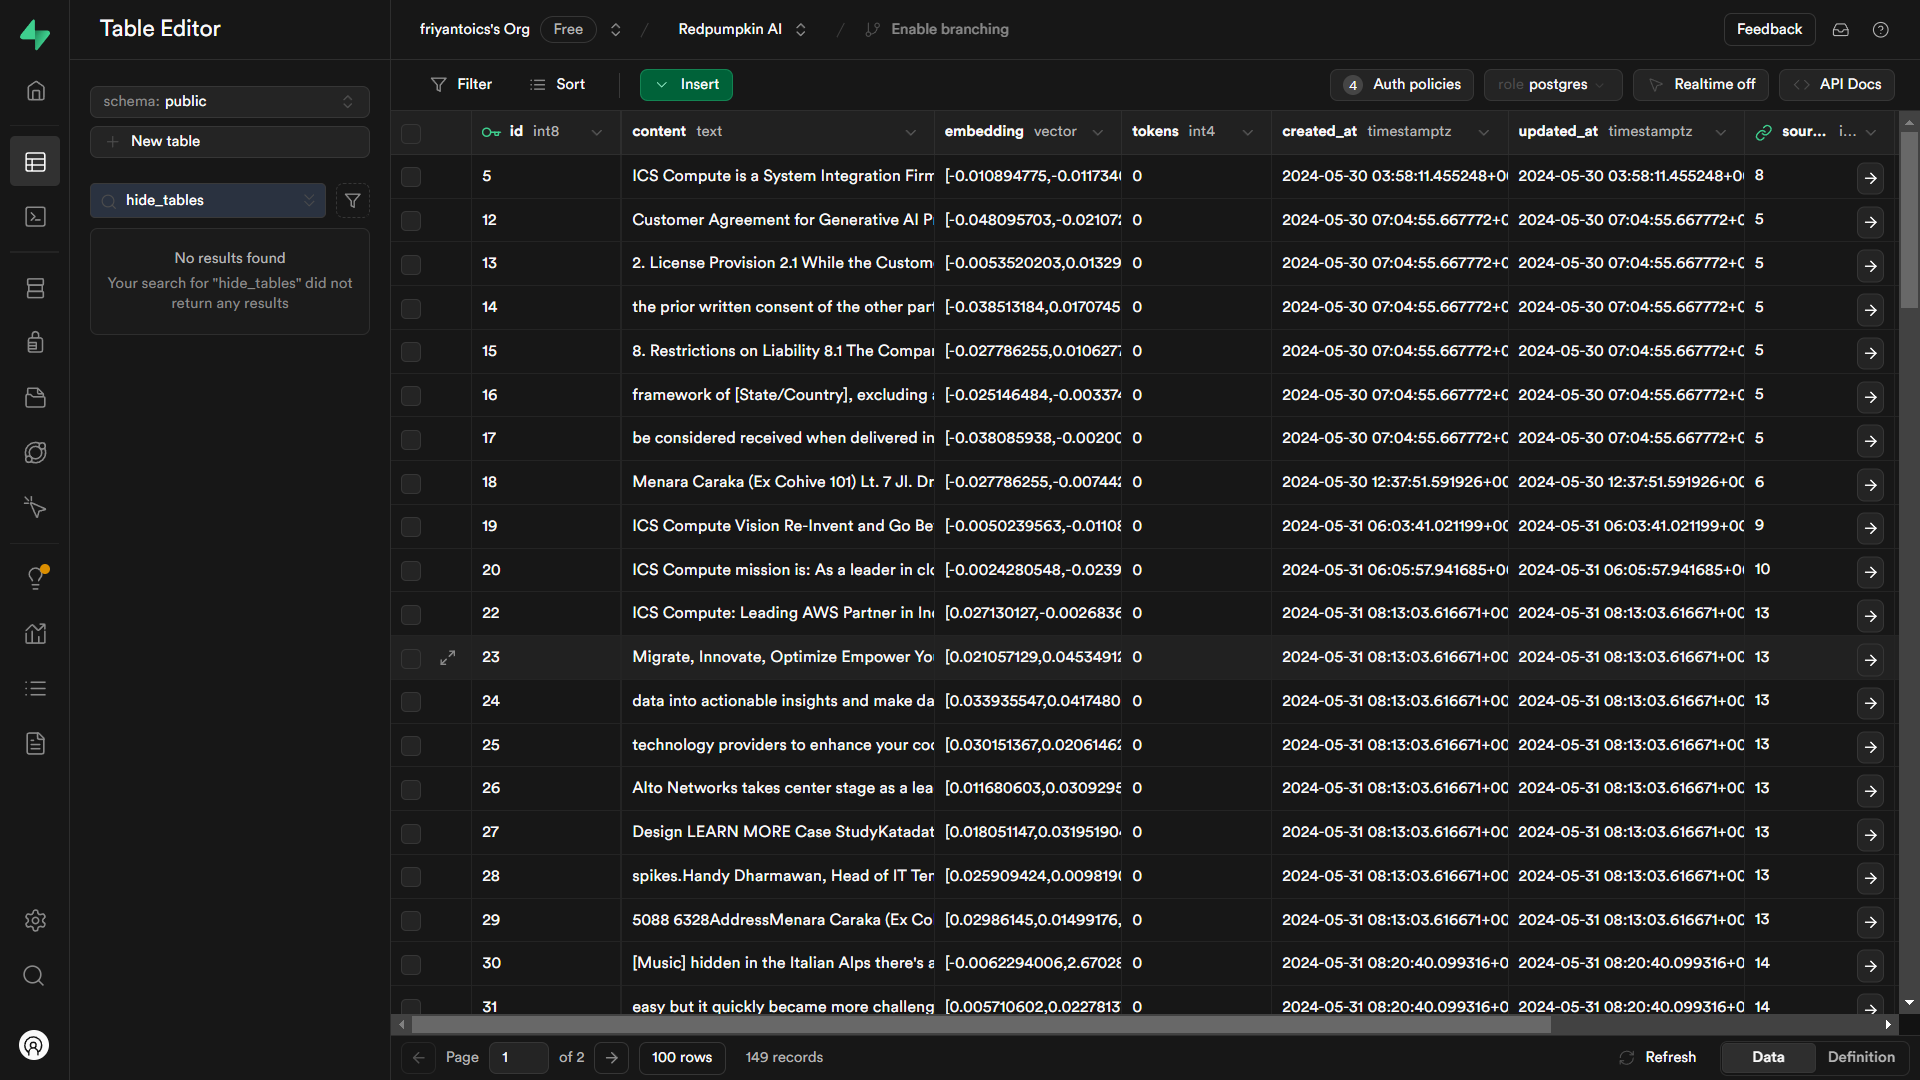The width and height of the screenshot is (1920, 1080).
Task: Click the hide_tables search field
Action: pyautogui.click(x=208, y=201)
